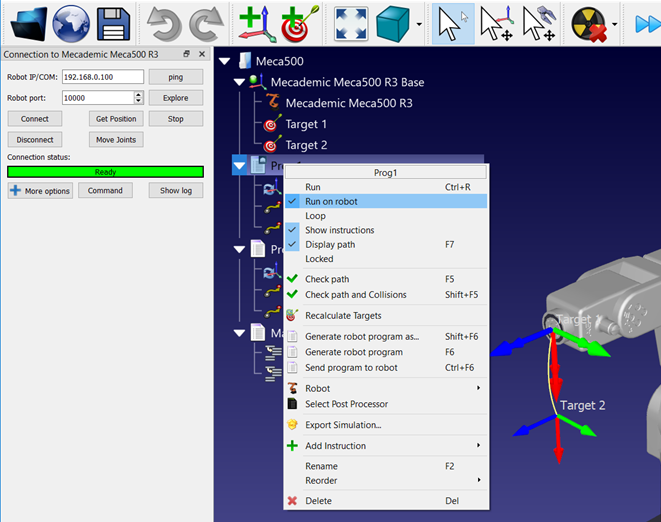The height and width of the screenshot is (522, 661).
Task: Collapse the Mecademic Meca500 R3 Base node
Action: (x=240, y=82)
